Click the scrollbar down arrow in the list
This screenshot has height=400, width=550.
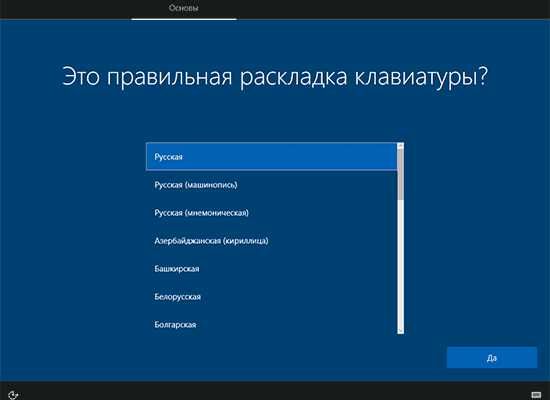tap(401, 331)
